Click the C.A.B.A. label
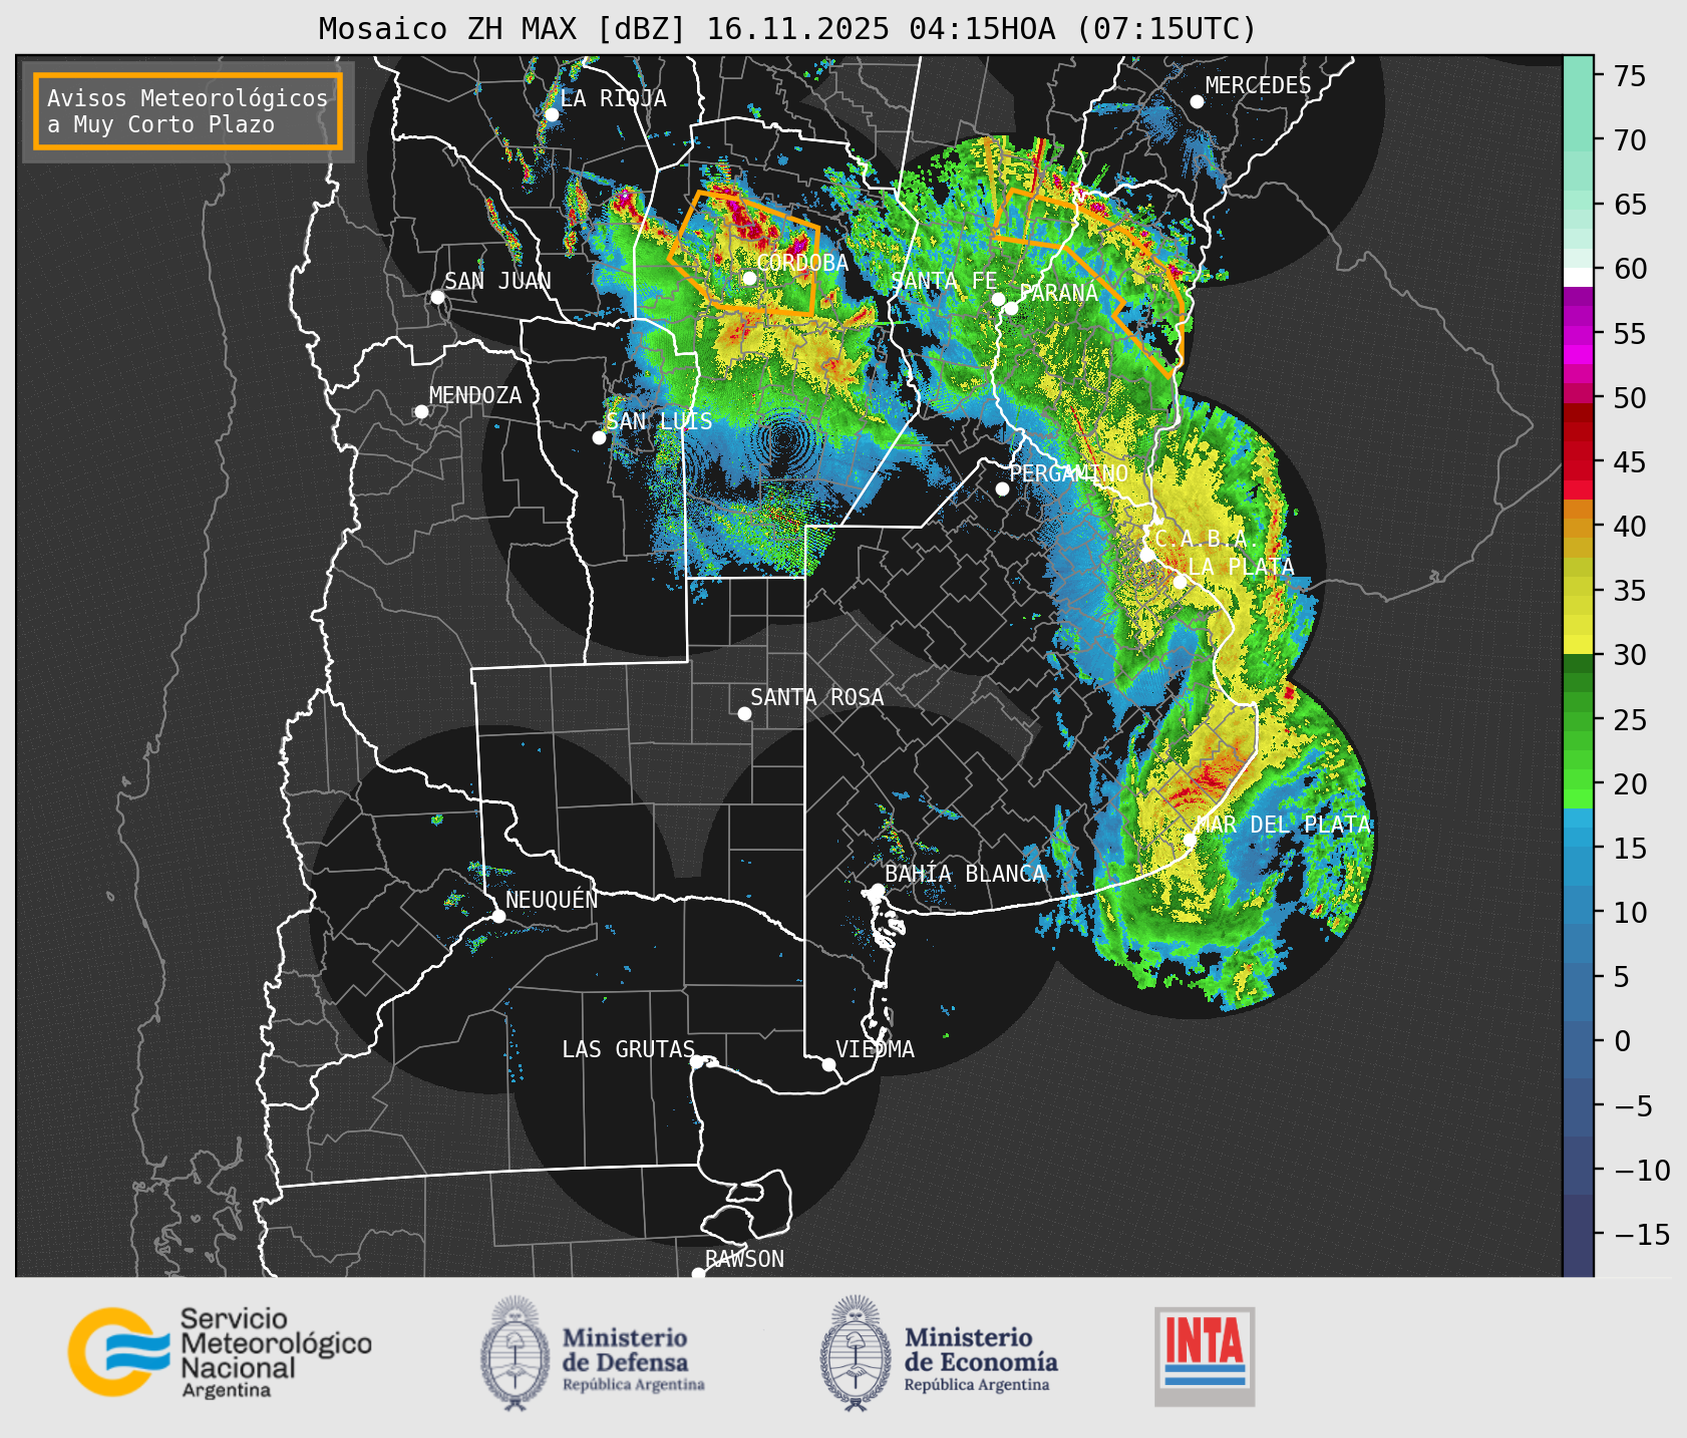The image size is (1687, 1438). [1207, 539]
